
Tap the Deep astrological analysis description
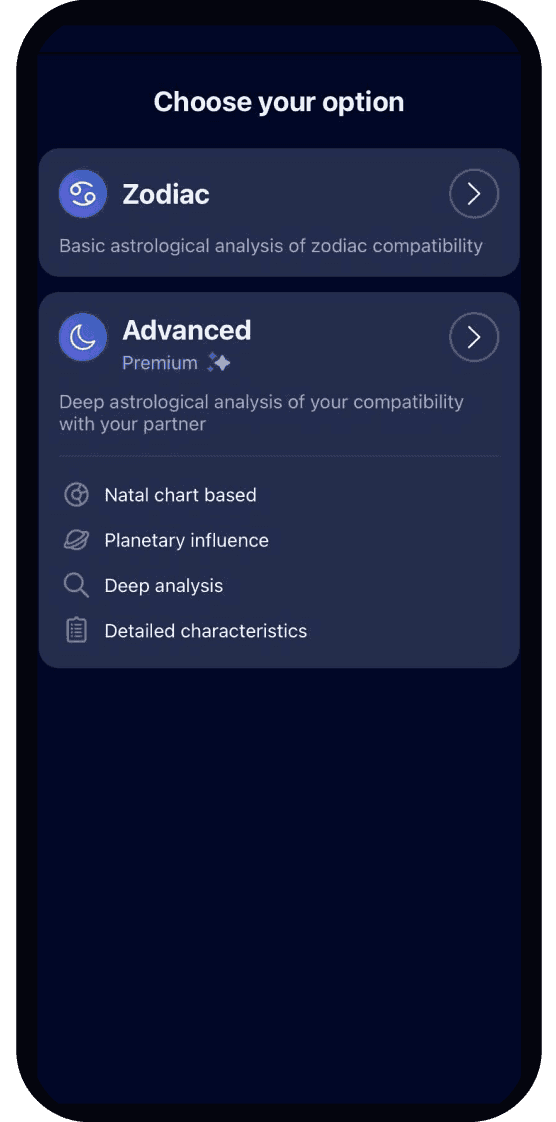(262, 413)
